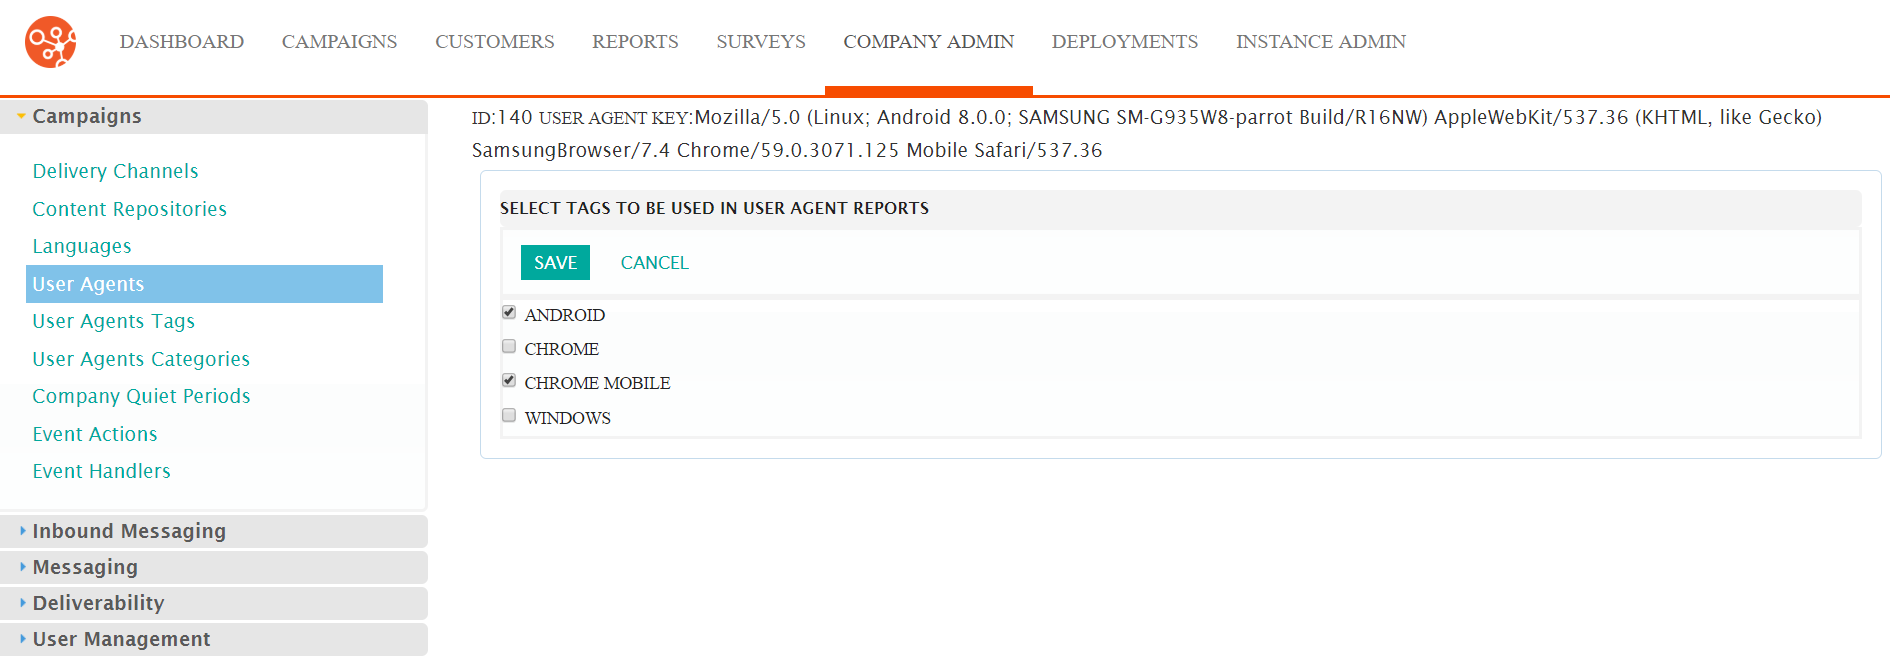Open the Event Handlers link

click(x=101, y=471)
